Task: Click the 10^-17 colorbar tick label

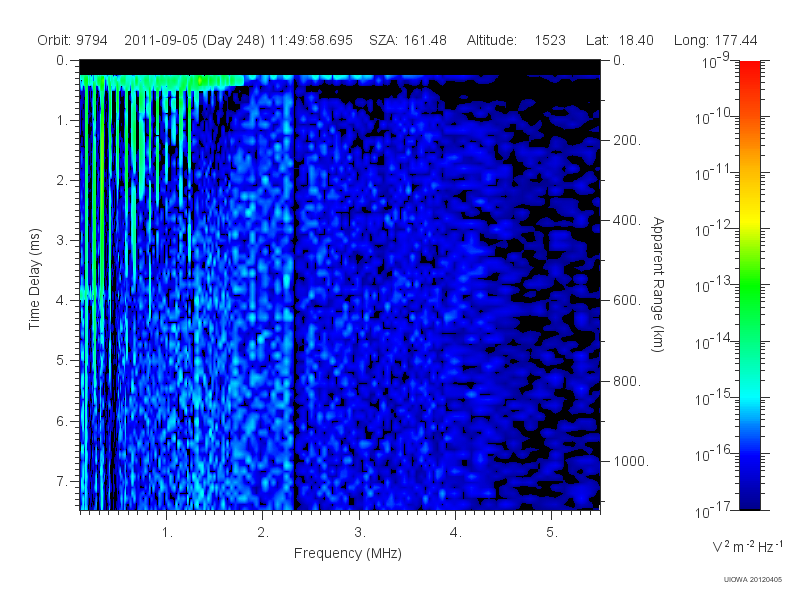Action: point(714,510)
